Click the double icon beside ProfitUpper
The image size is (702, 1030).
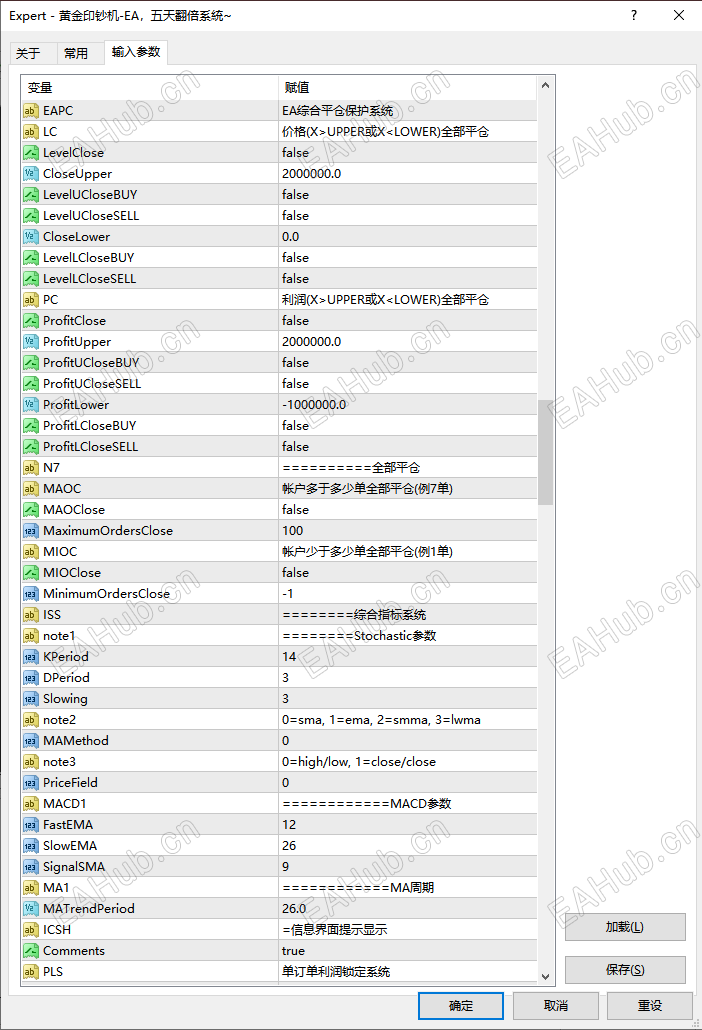coord(31,342)
